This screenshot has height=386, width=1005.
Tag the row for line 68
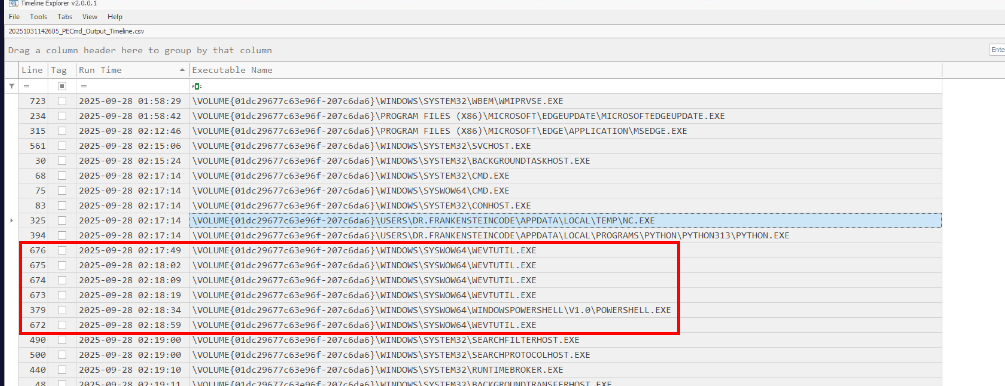point(62,176)
